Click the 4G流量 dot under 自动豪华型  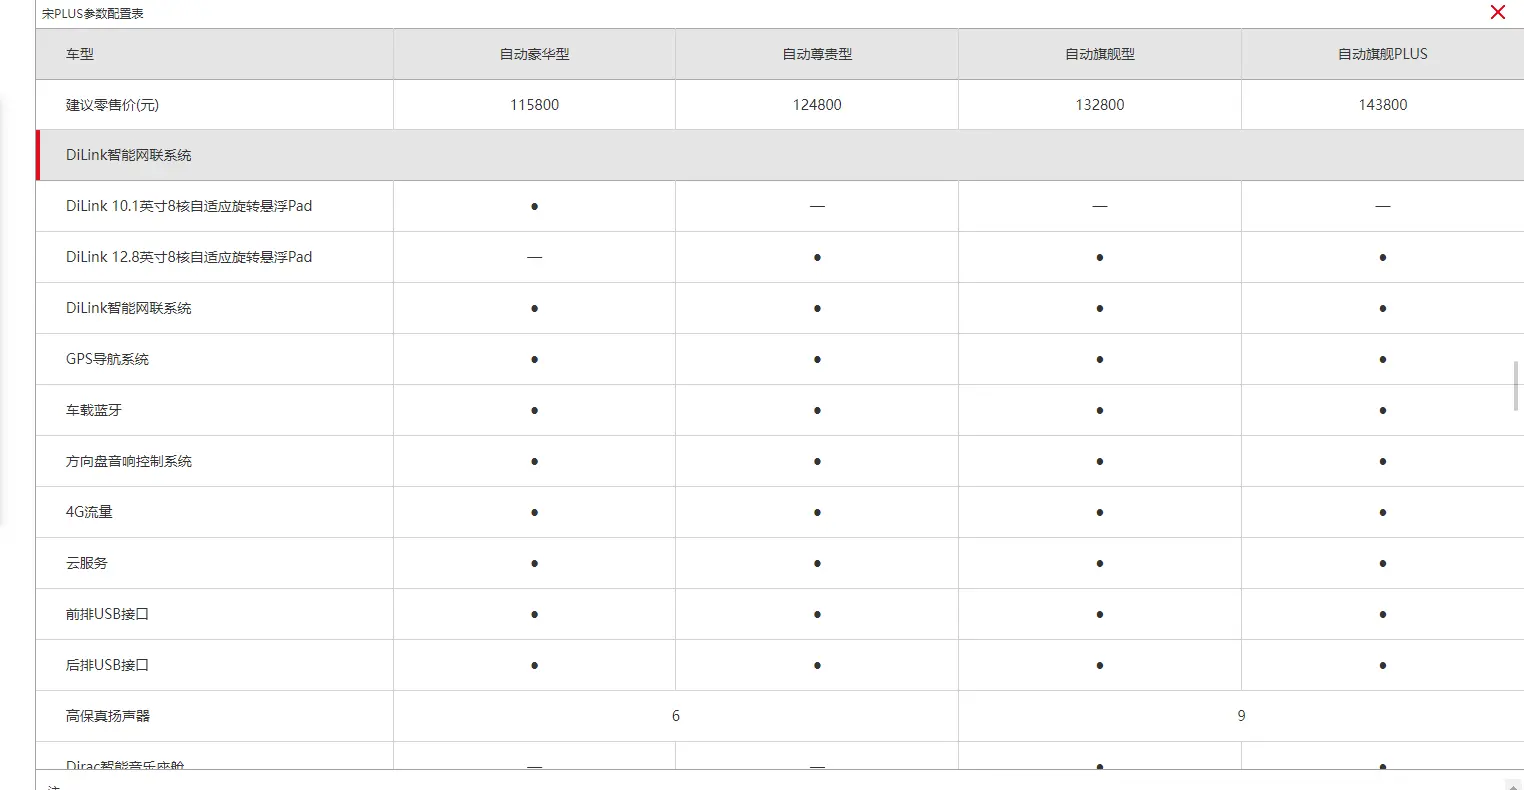pos(534,512)
